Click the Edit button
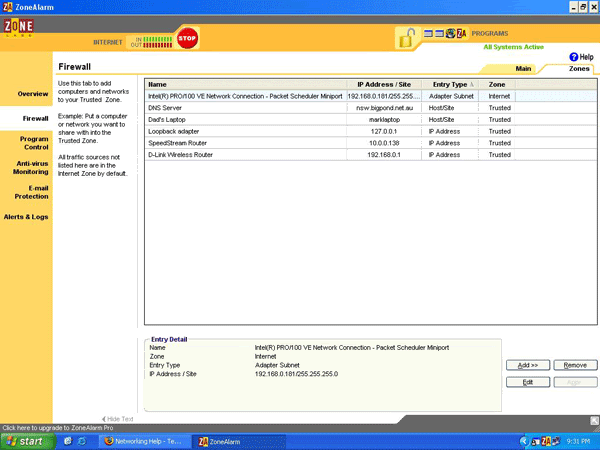Viewport: 600px width, 450px height. point(526,382)
